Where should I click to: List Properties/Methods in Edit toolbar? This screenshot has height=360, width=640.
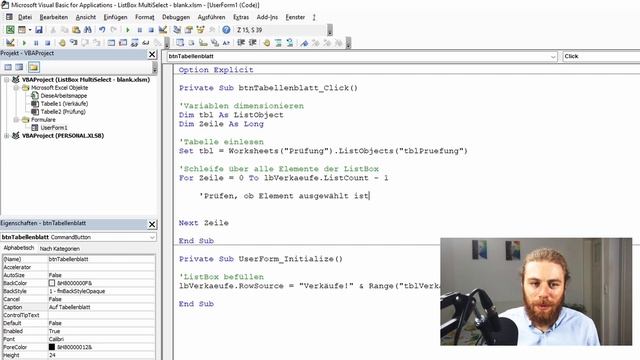point(180,43)
